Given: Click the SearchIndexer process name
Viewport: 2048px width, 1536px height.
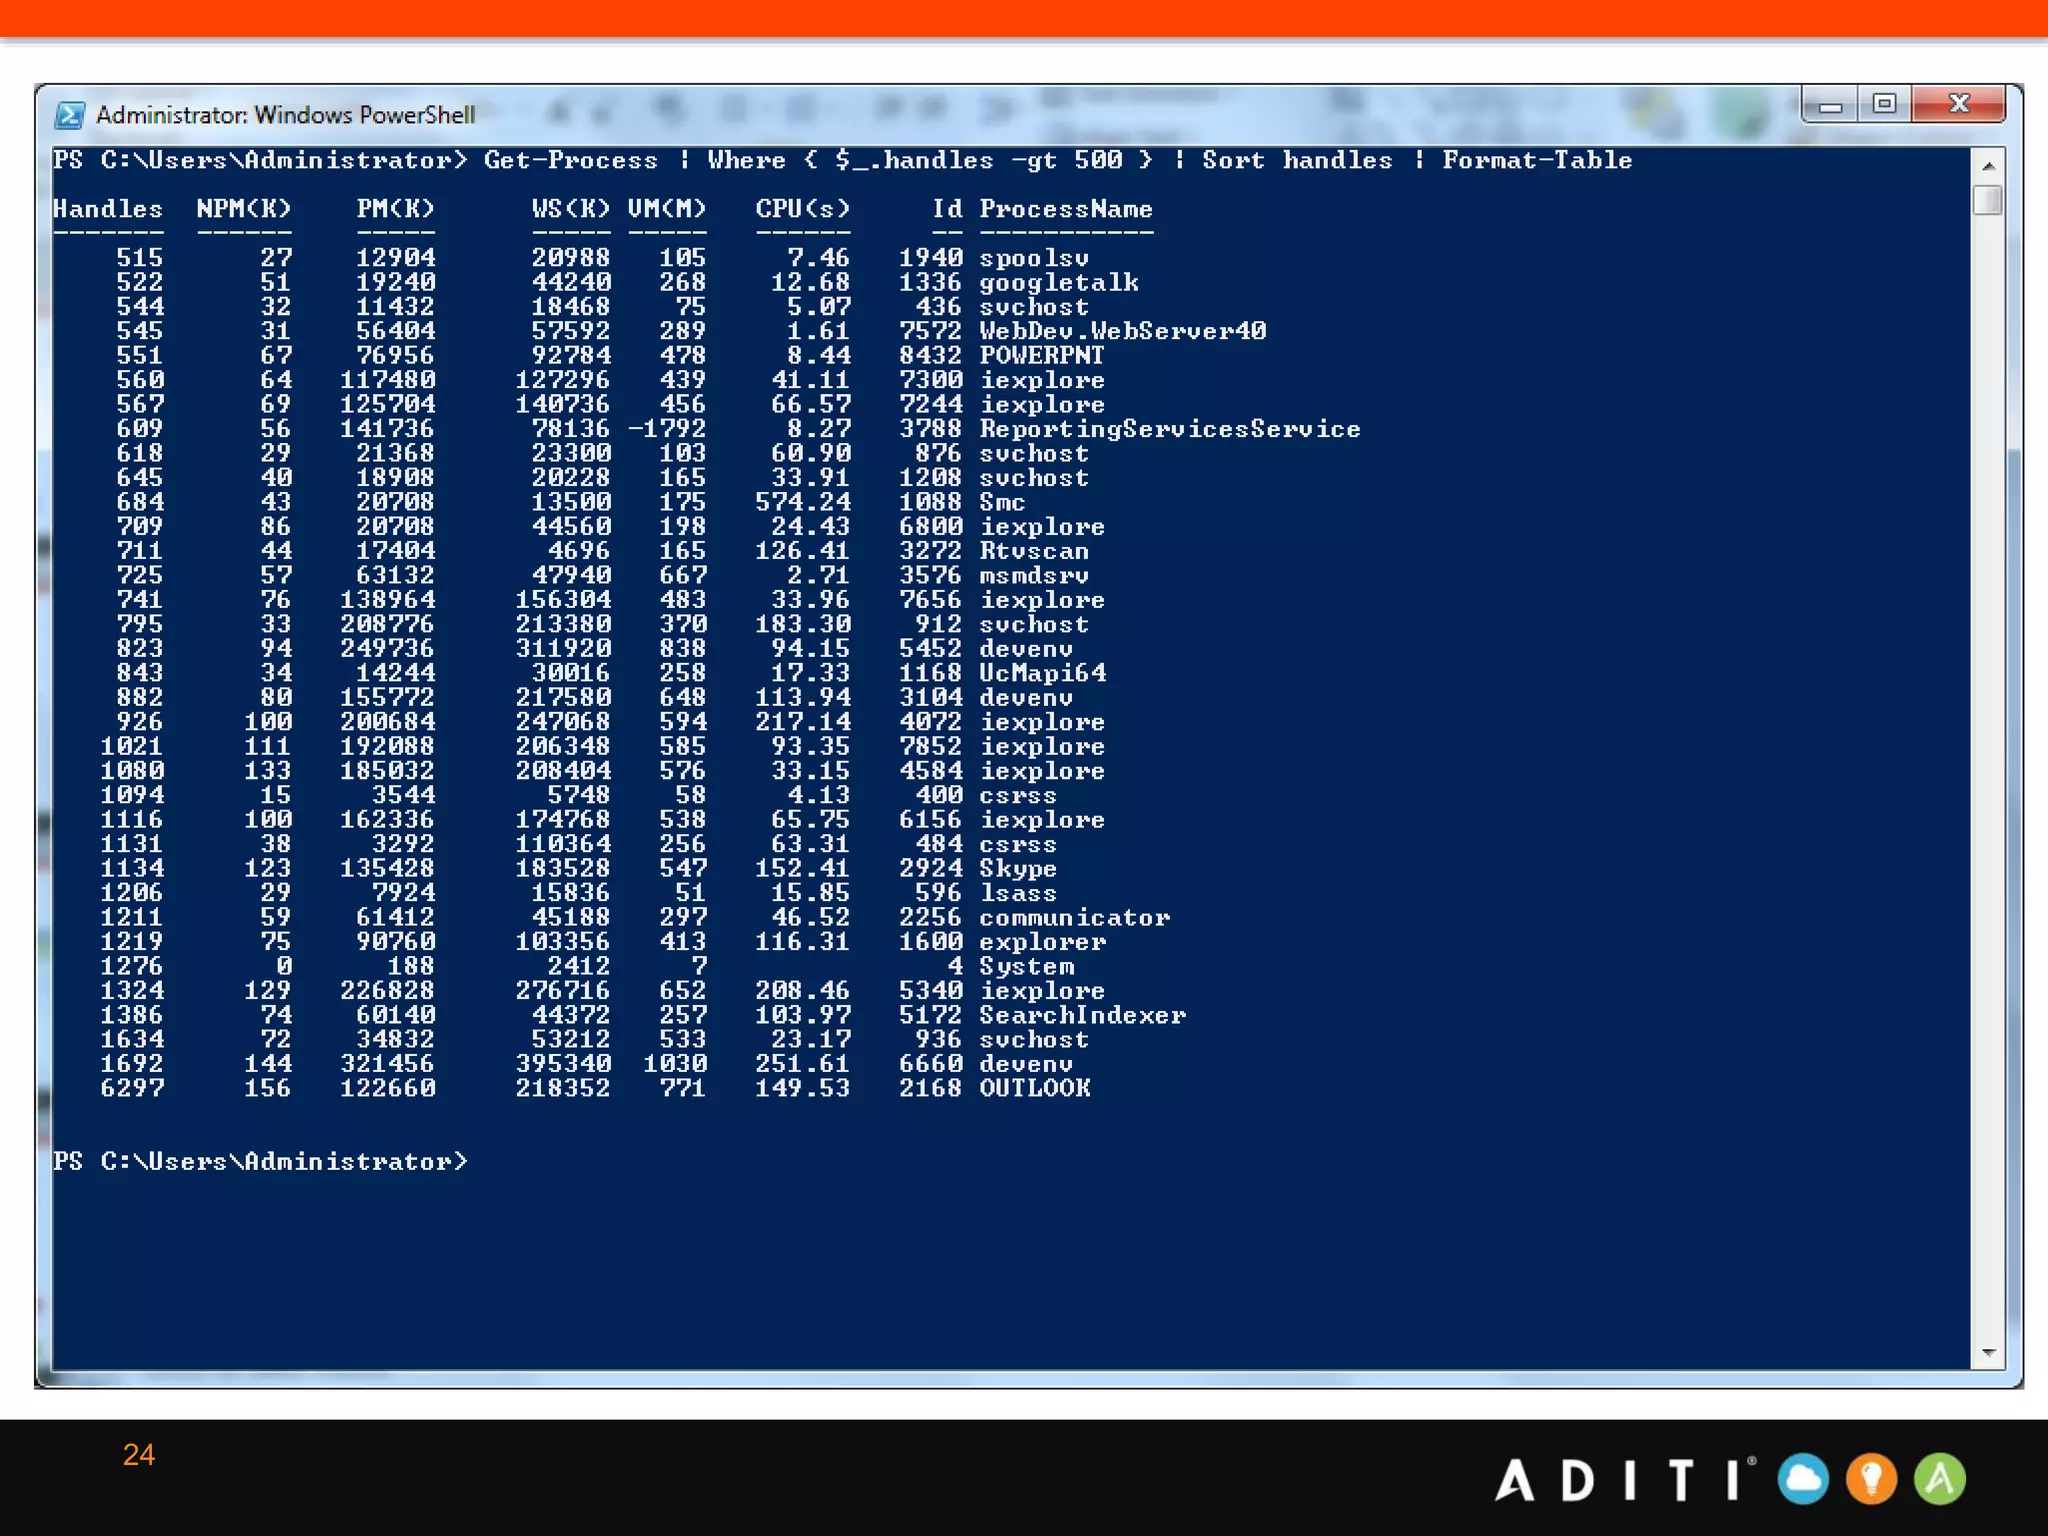Looking at the screenshot, I should [x=1082, y=1015].
